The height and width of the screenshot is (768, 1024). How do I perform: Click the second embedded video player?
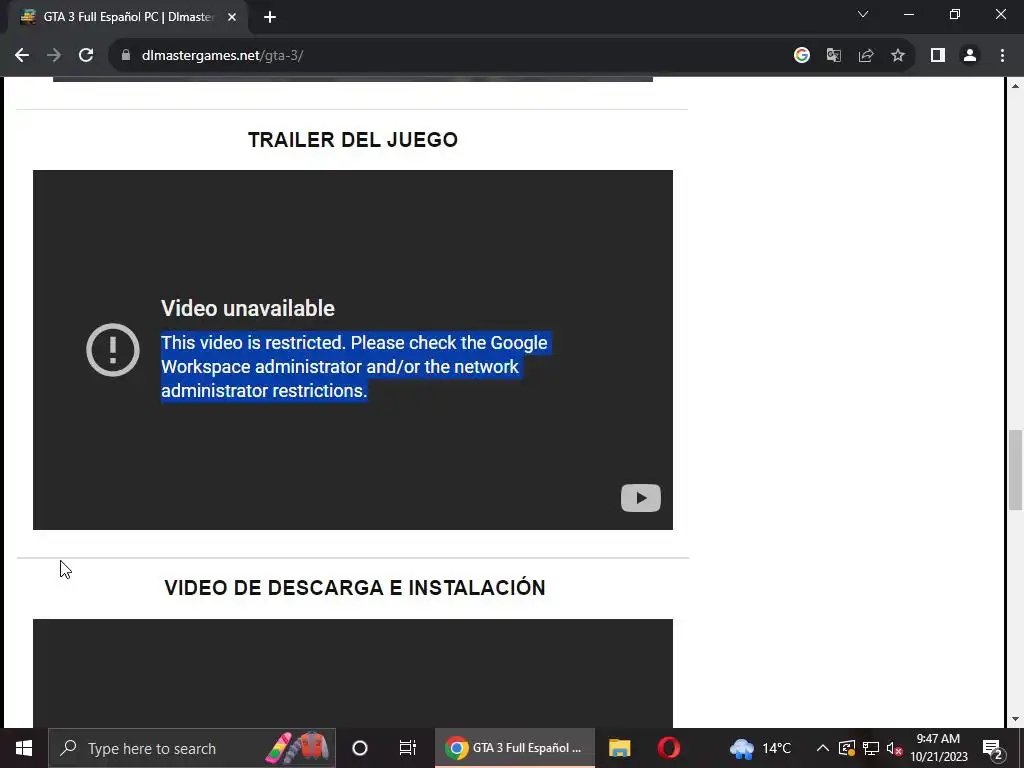(x=353, y=673)
